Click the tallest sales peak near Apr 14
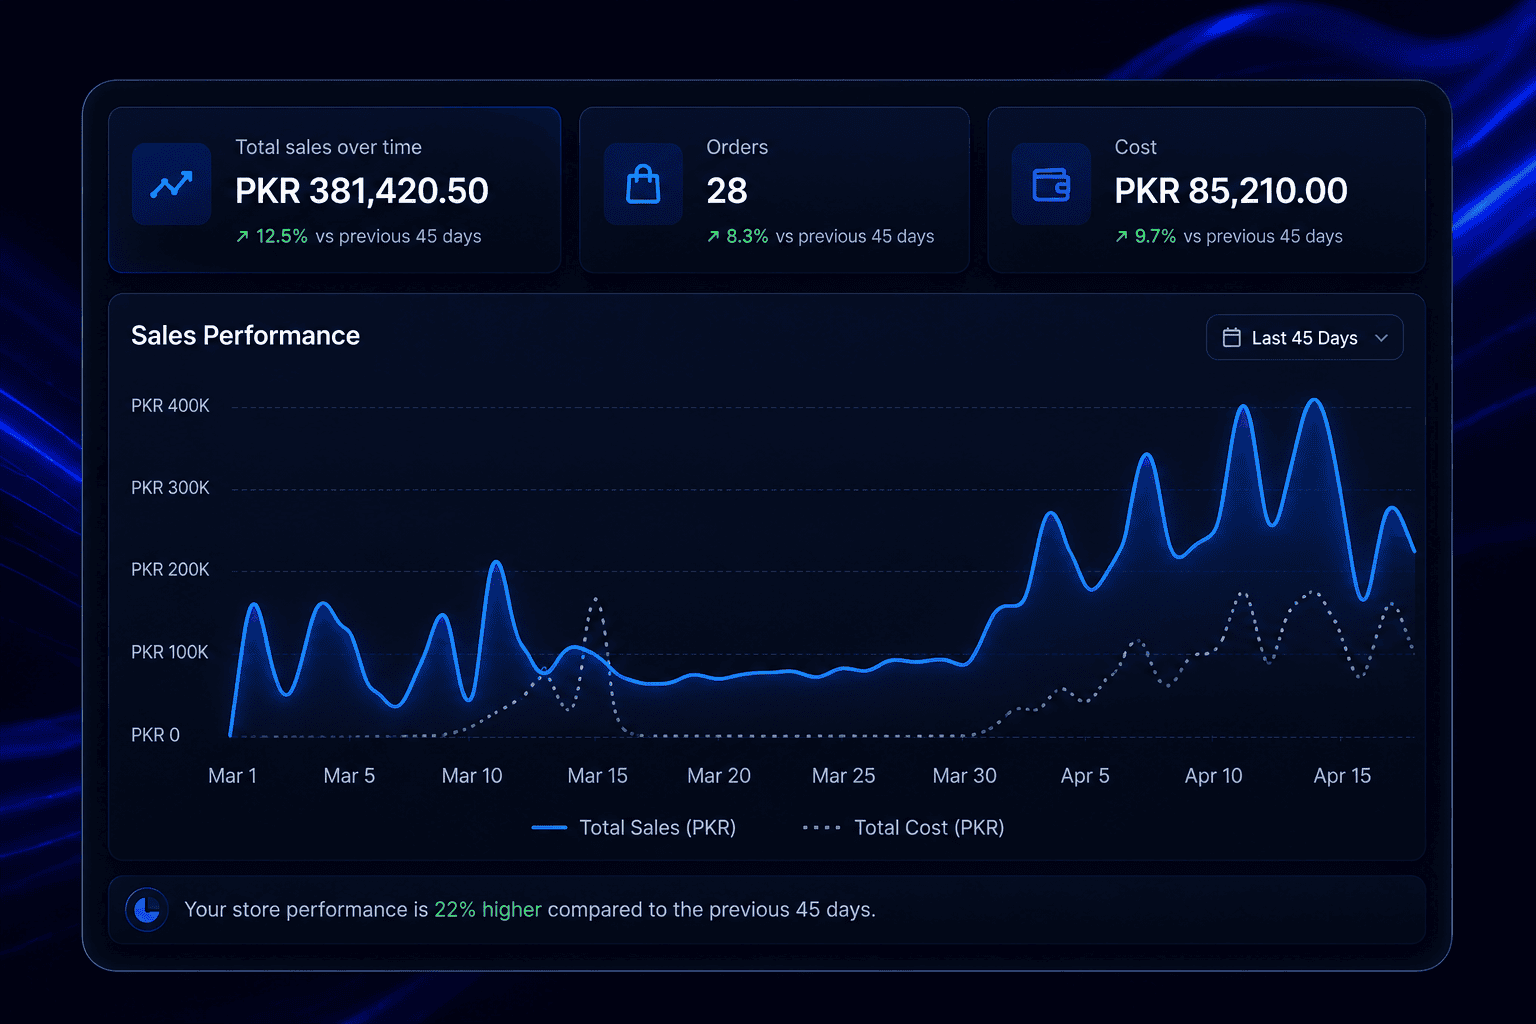The height and width of the screenshot is (1024, 1536). 1315,401
